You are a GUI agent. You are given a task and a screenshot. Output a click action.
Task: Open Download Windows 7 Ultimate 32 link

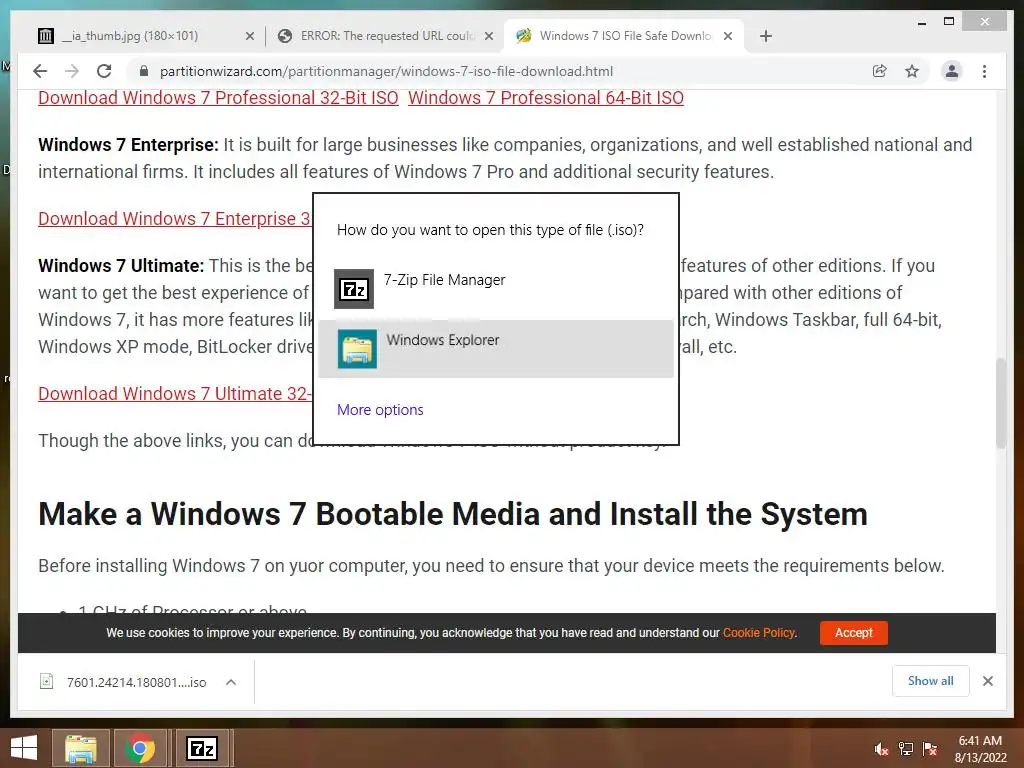[175, 394]
